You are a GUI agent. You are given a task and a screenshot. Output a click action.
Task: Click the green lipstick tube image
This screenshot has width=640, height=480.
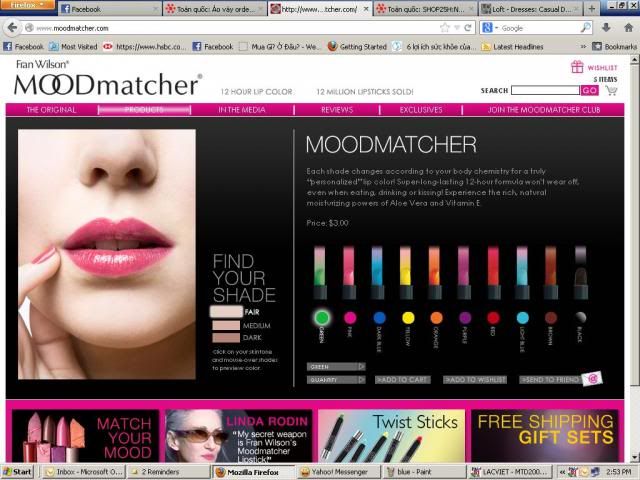pos(320,272)
